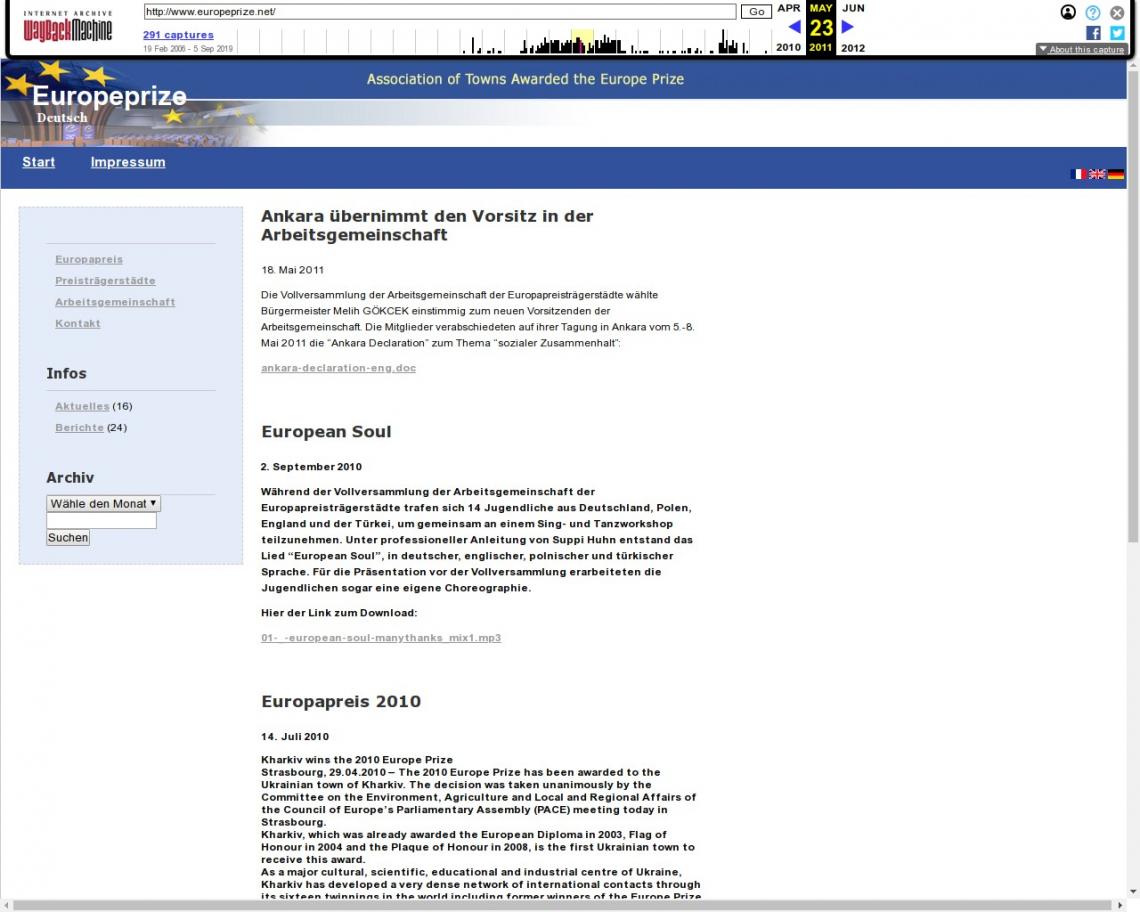Image resolution: width=1140 pixels, height=912 pixels.
Task: Click the date 14. Juli 2010
Action: (x=294, y=737)
